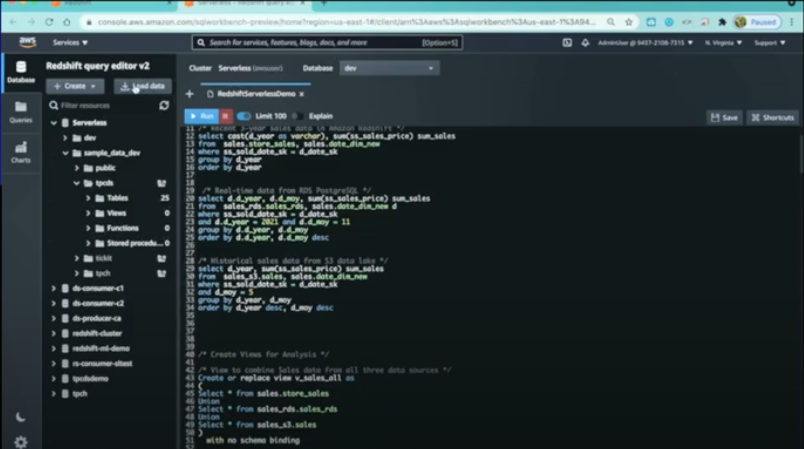The height and width of the screenshot is (449, 804).
Task: Collapse the Serverless tree node
Action: pos(54,123)
